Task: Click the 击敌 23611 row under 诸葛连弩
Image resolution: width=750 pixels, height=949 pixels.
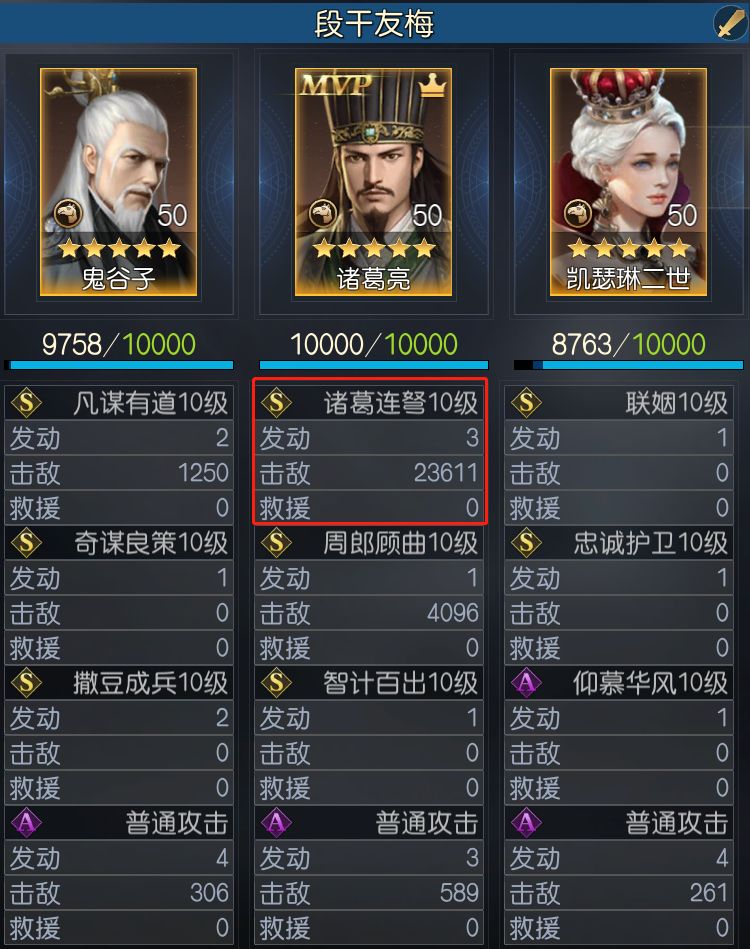Action: tap(369, 473)
